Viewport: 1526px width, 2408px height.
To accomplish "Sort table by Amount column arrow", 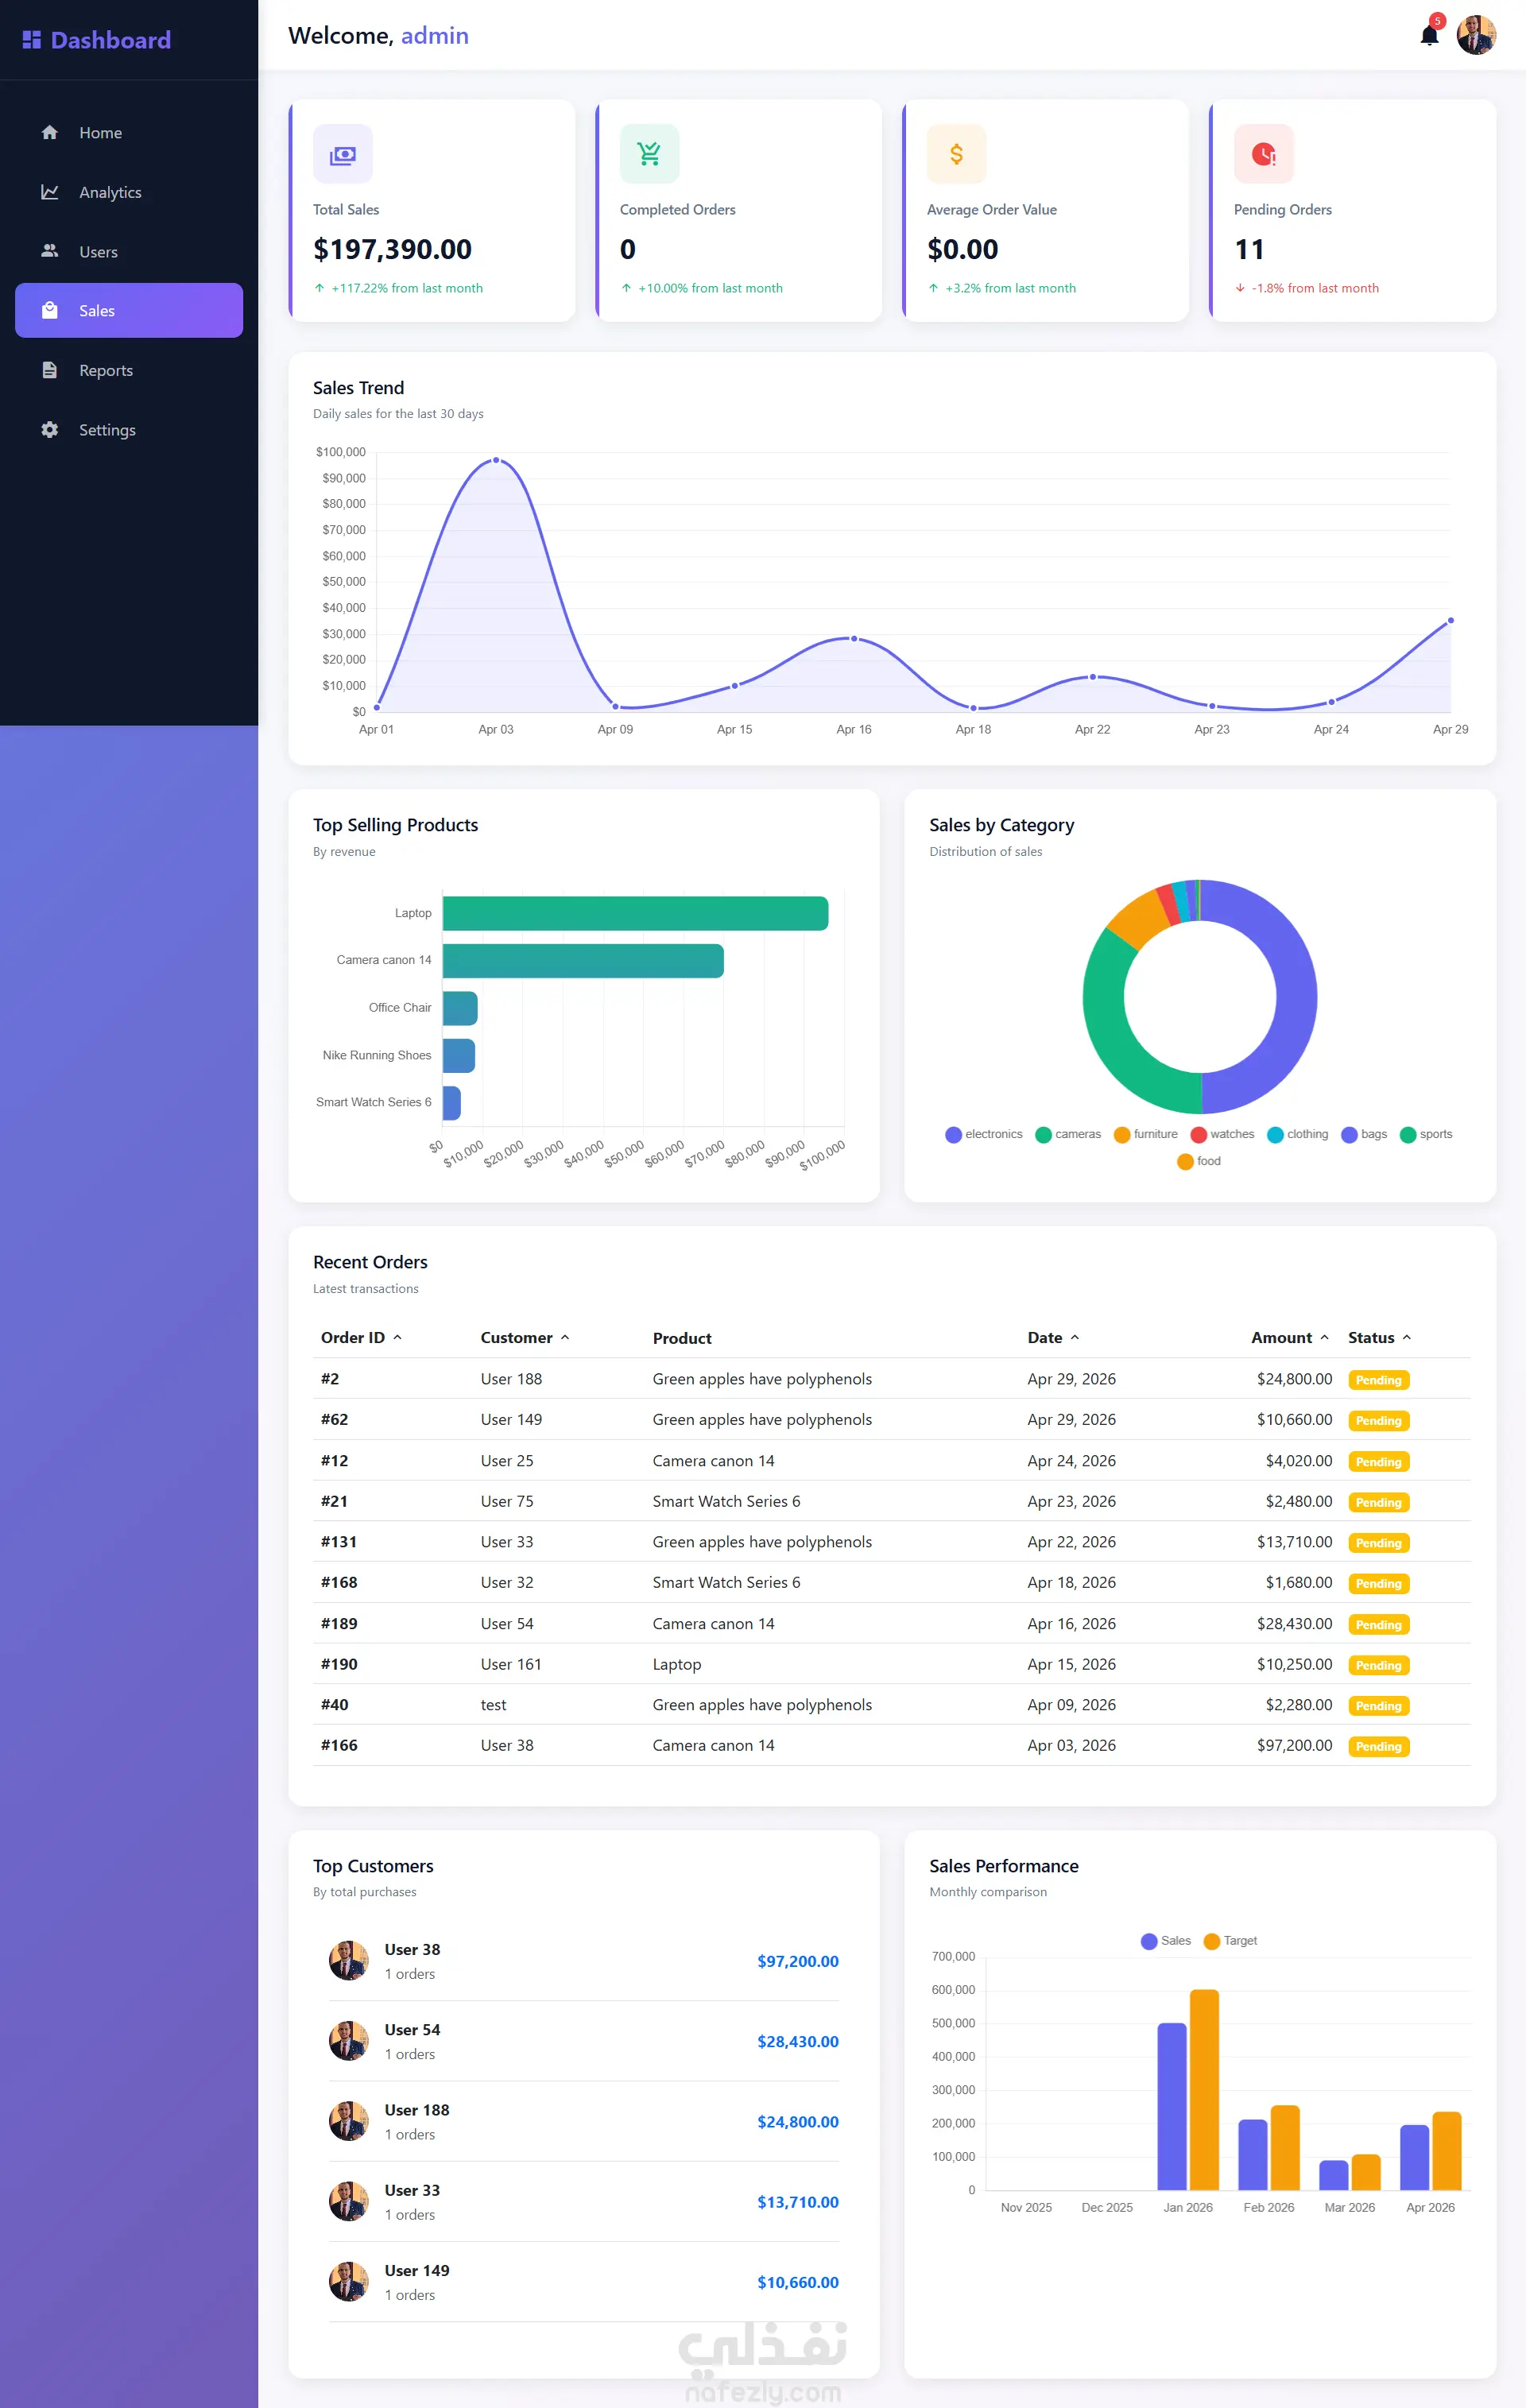I will click(1324, 1338).
